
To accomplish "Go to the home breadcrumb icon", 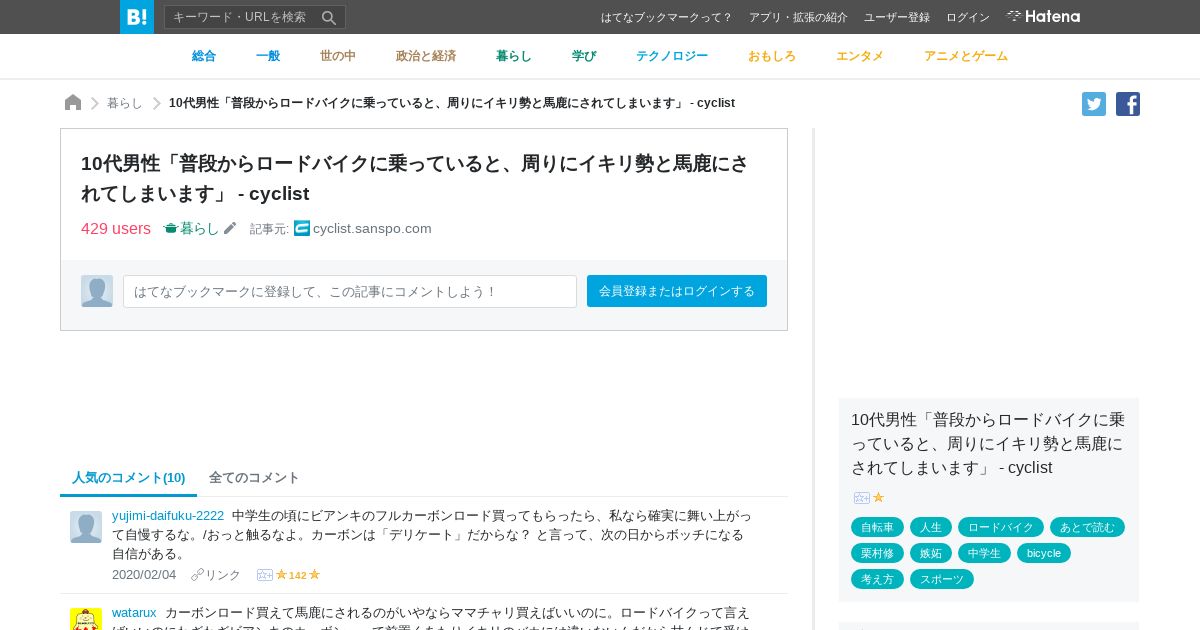I will [x=73, y=103].
